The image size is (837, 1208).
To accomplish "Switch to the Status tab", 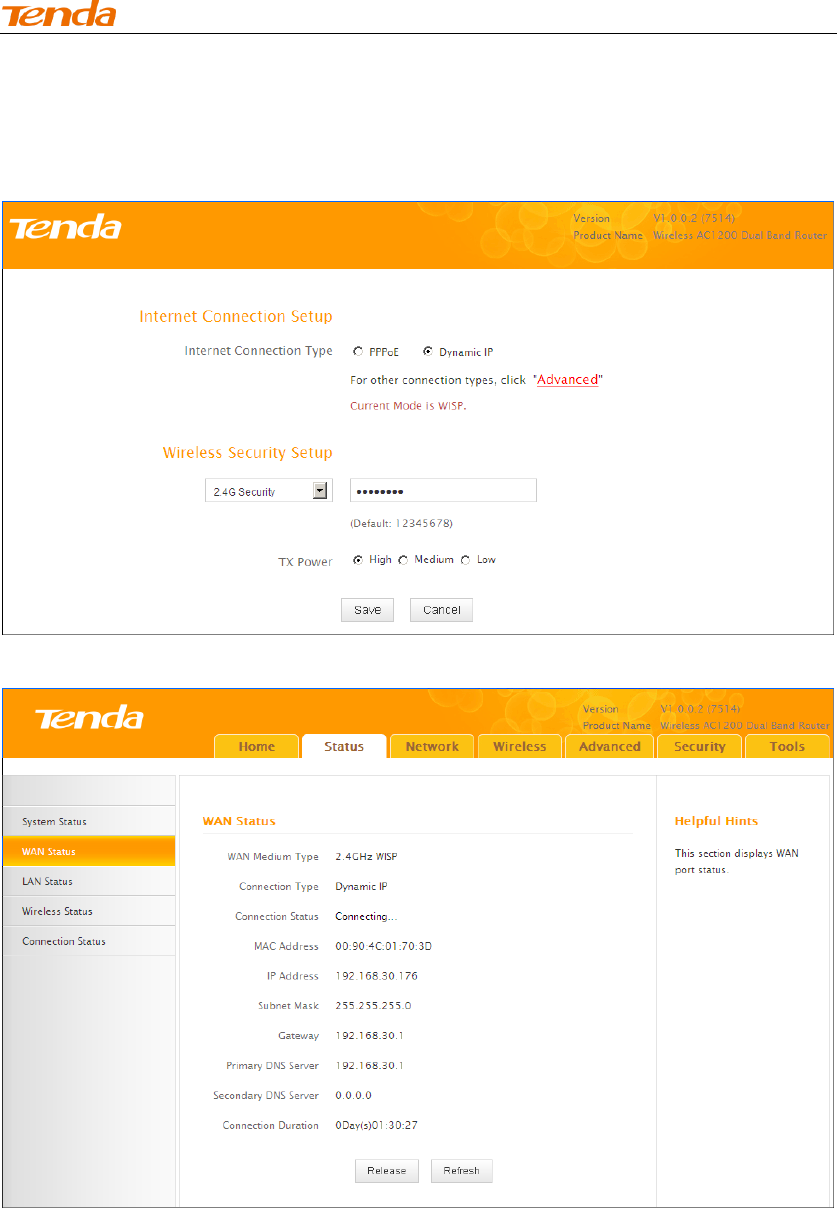I will coord(344,747).
